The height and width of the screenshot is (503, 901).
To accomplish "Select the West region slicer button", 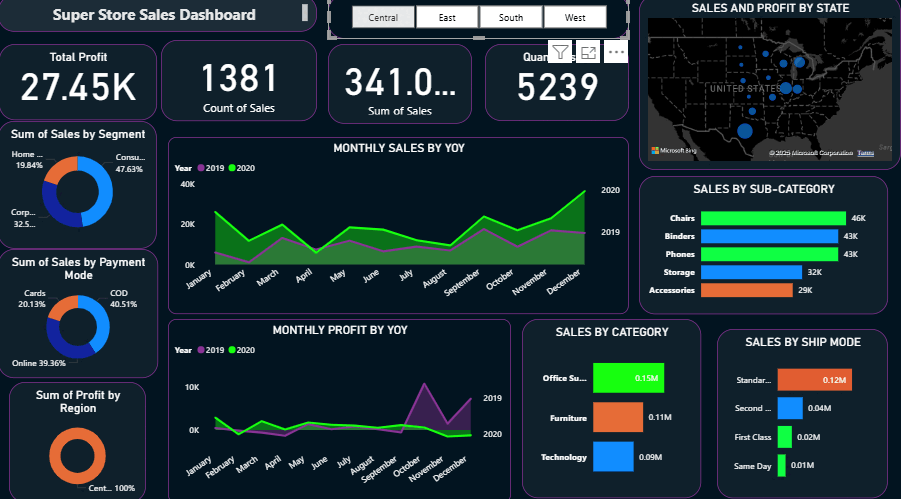I will pyautogui.click(x=575, y=17).
